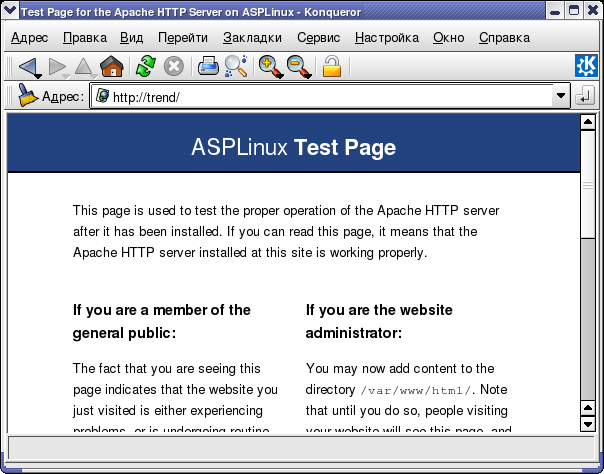Open the window menu in title bar
The width and height of the screenshot is (604, 474).
(10, 10)
